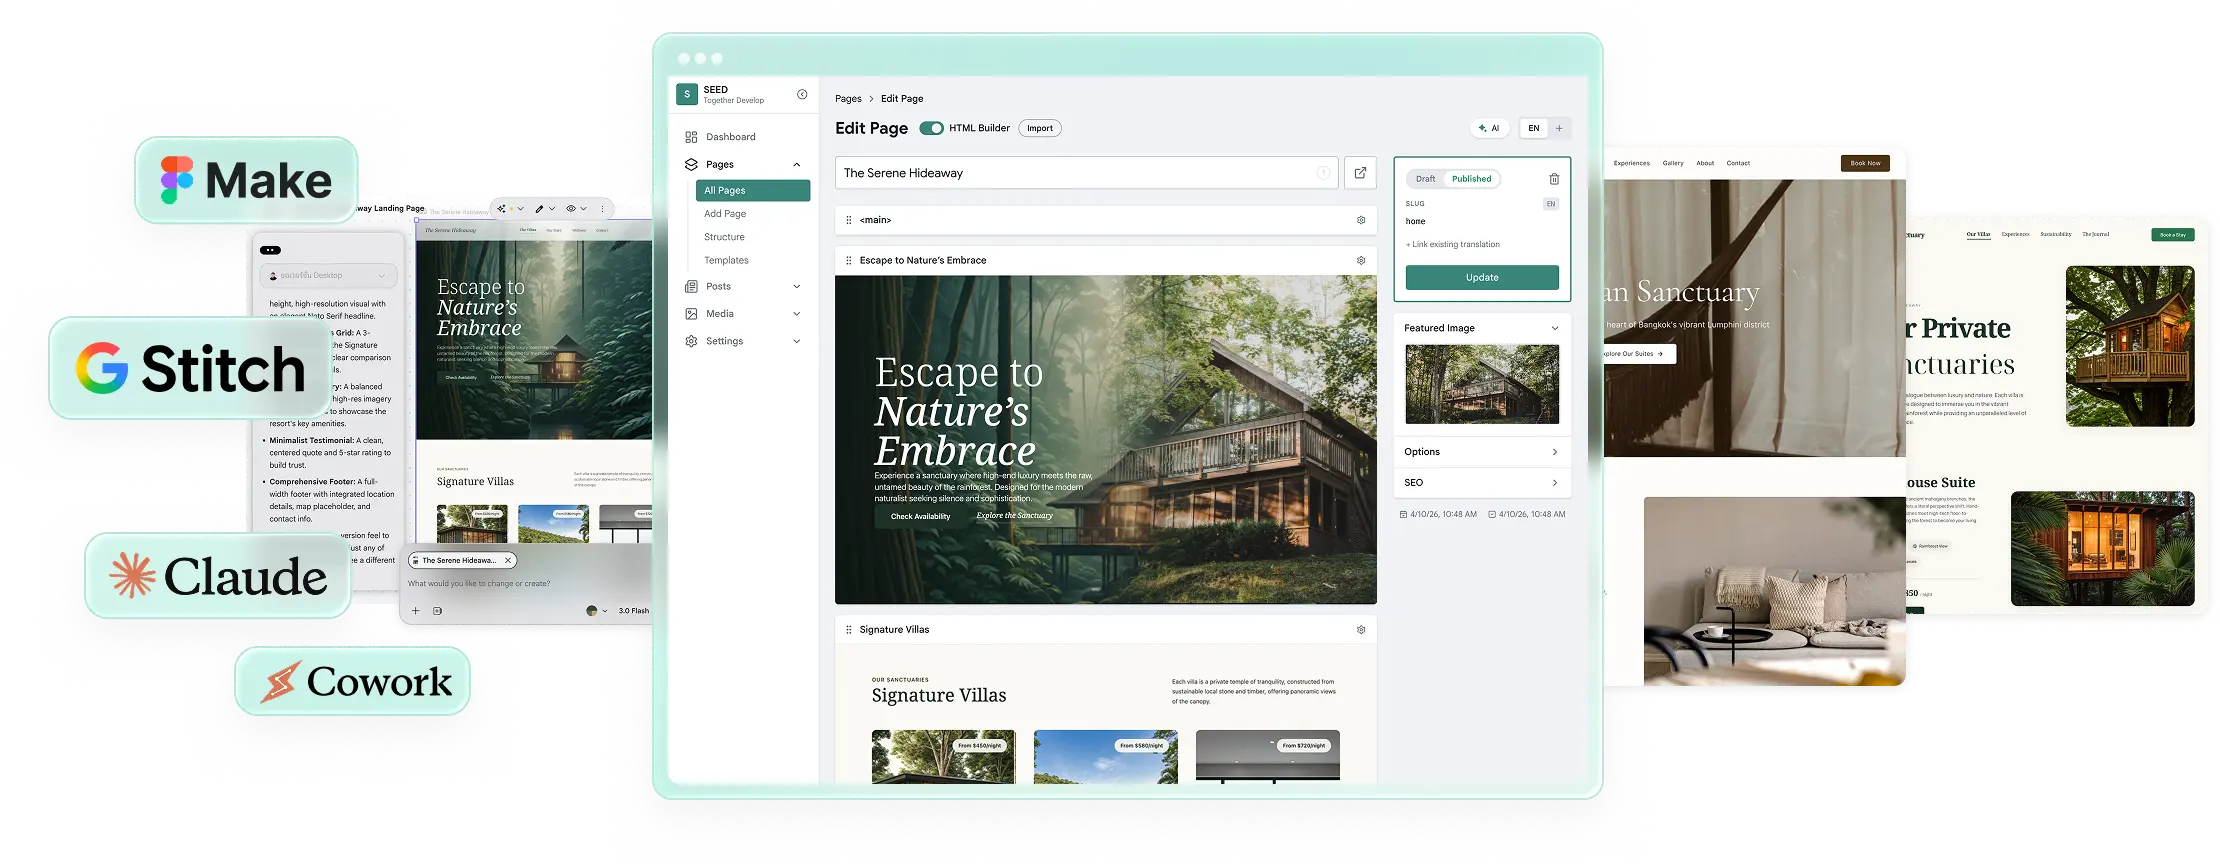Viewport: 2220px width, 864px height.
Task: Delete the page with the trash icon
Action: [1554, 179]
